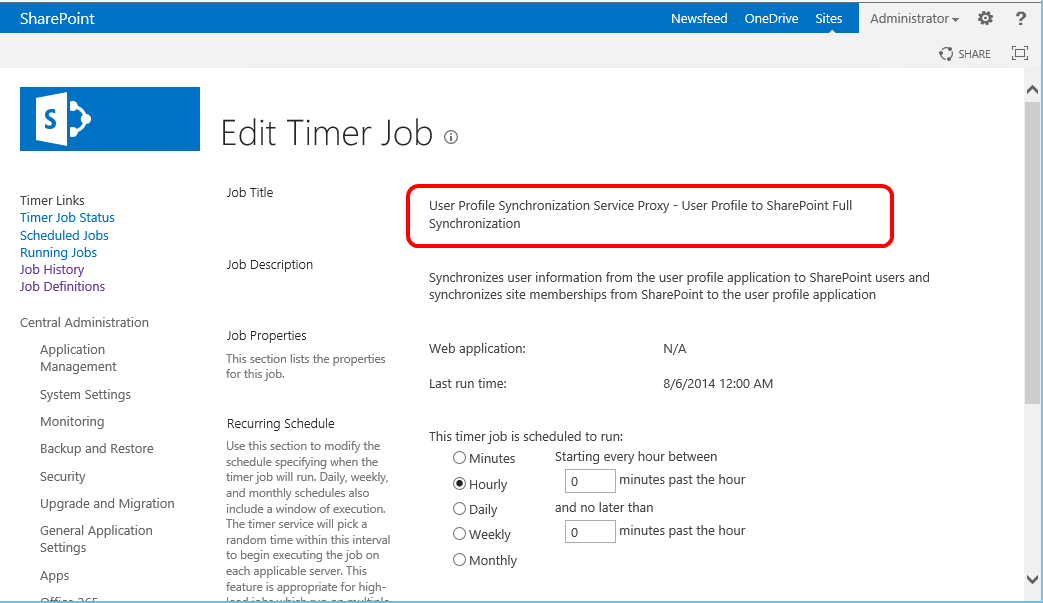This screenshot has height=603, width=1043.
Task: Click the Recurring Schedule heading
Action: click(280, 423)
